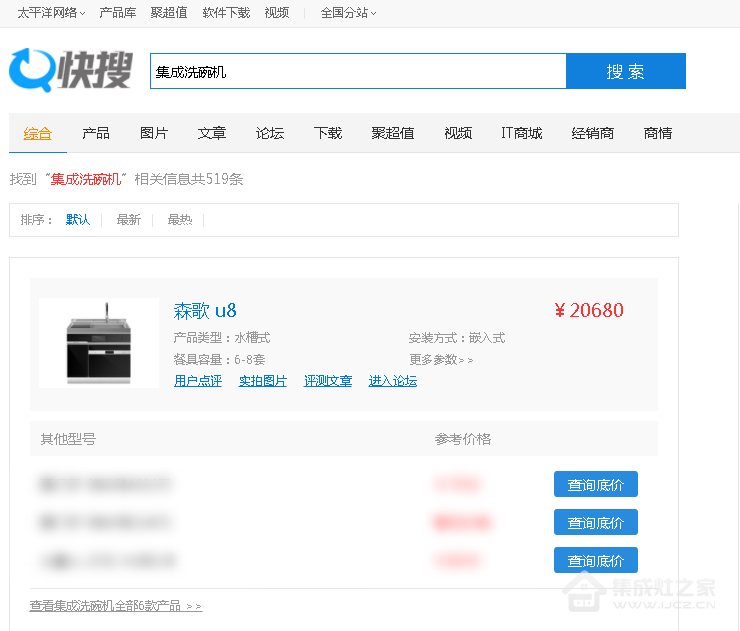Switch to the 视频 results tab

458,134
